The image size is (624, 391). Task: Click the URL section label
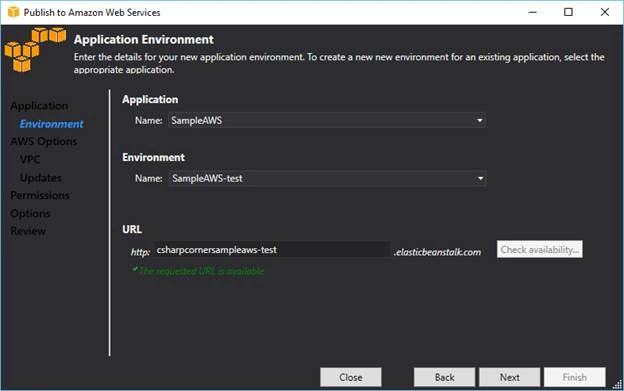pos(132,230)
